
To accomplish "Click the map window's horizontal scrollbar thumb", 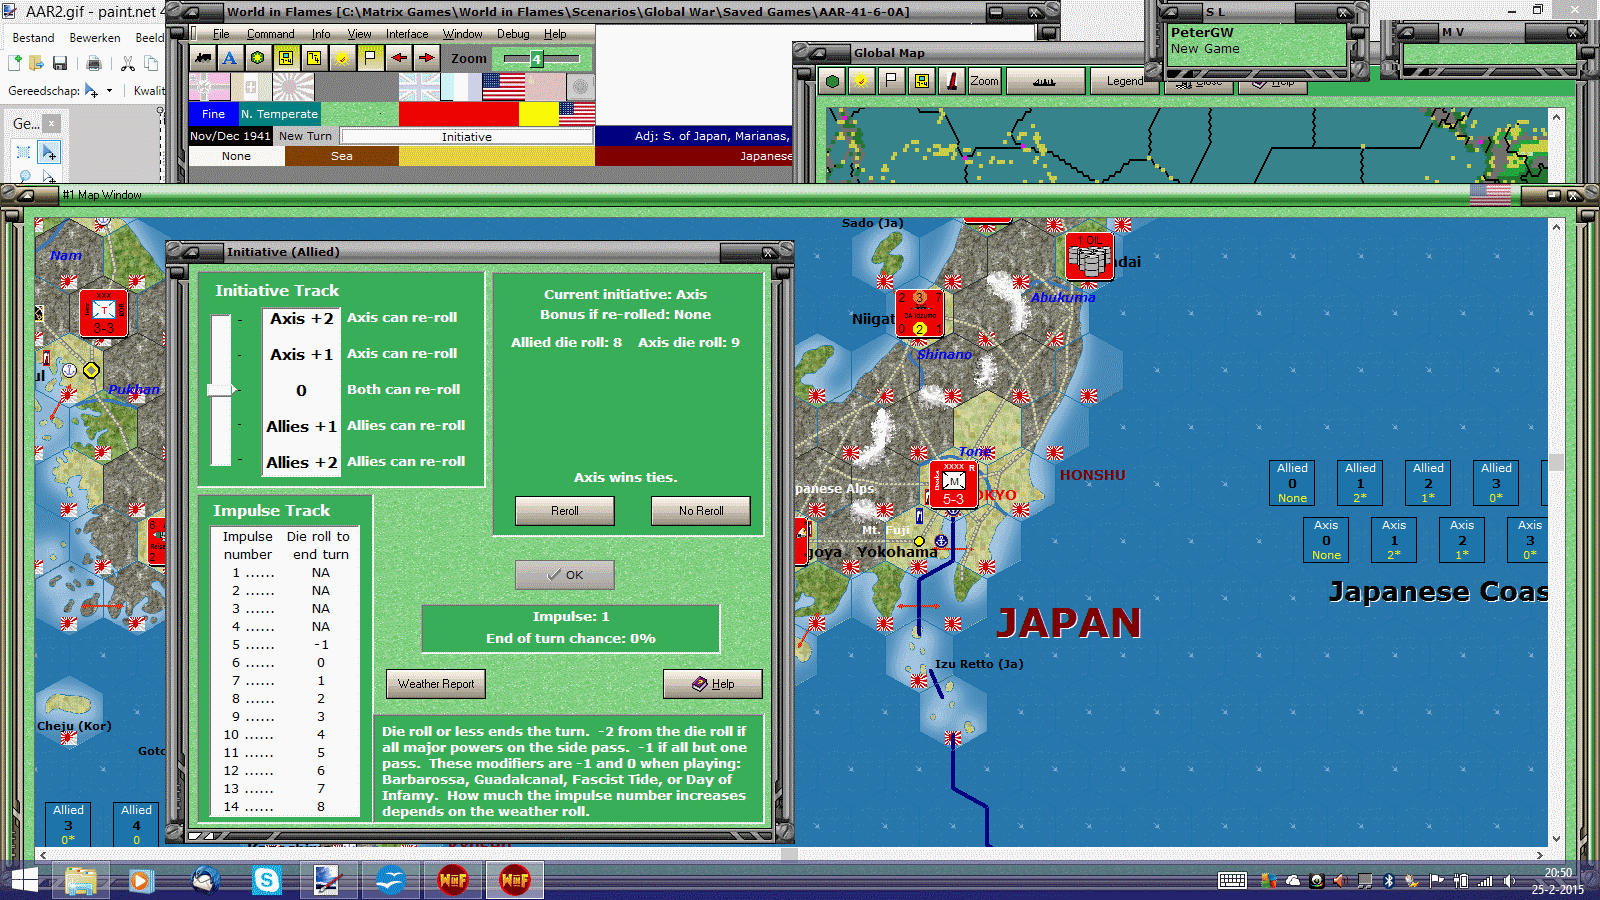I will point(789,855).
